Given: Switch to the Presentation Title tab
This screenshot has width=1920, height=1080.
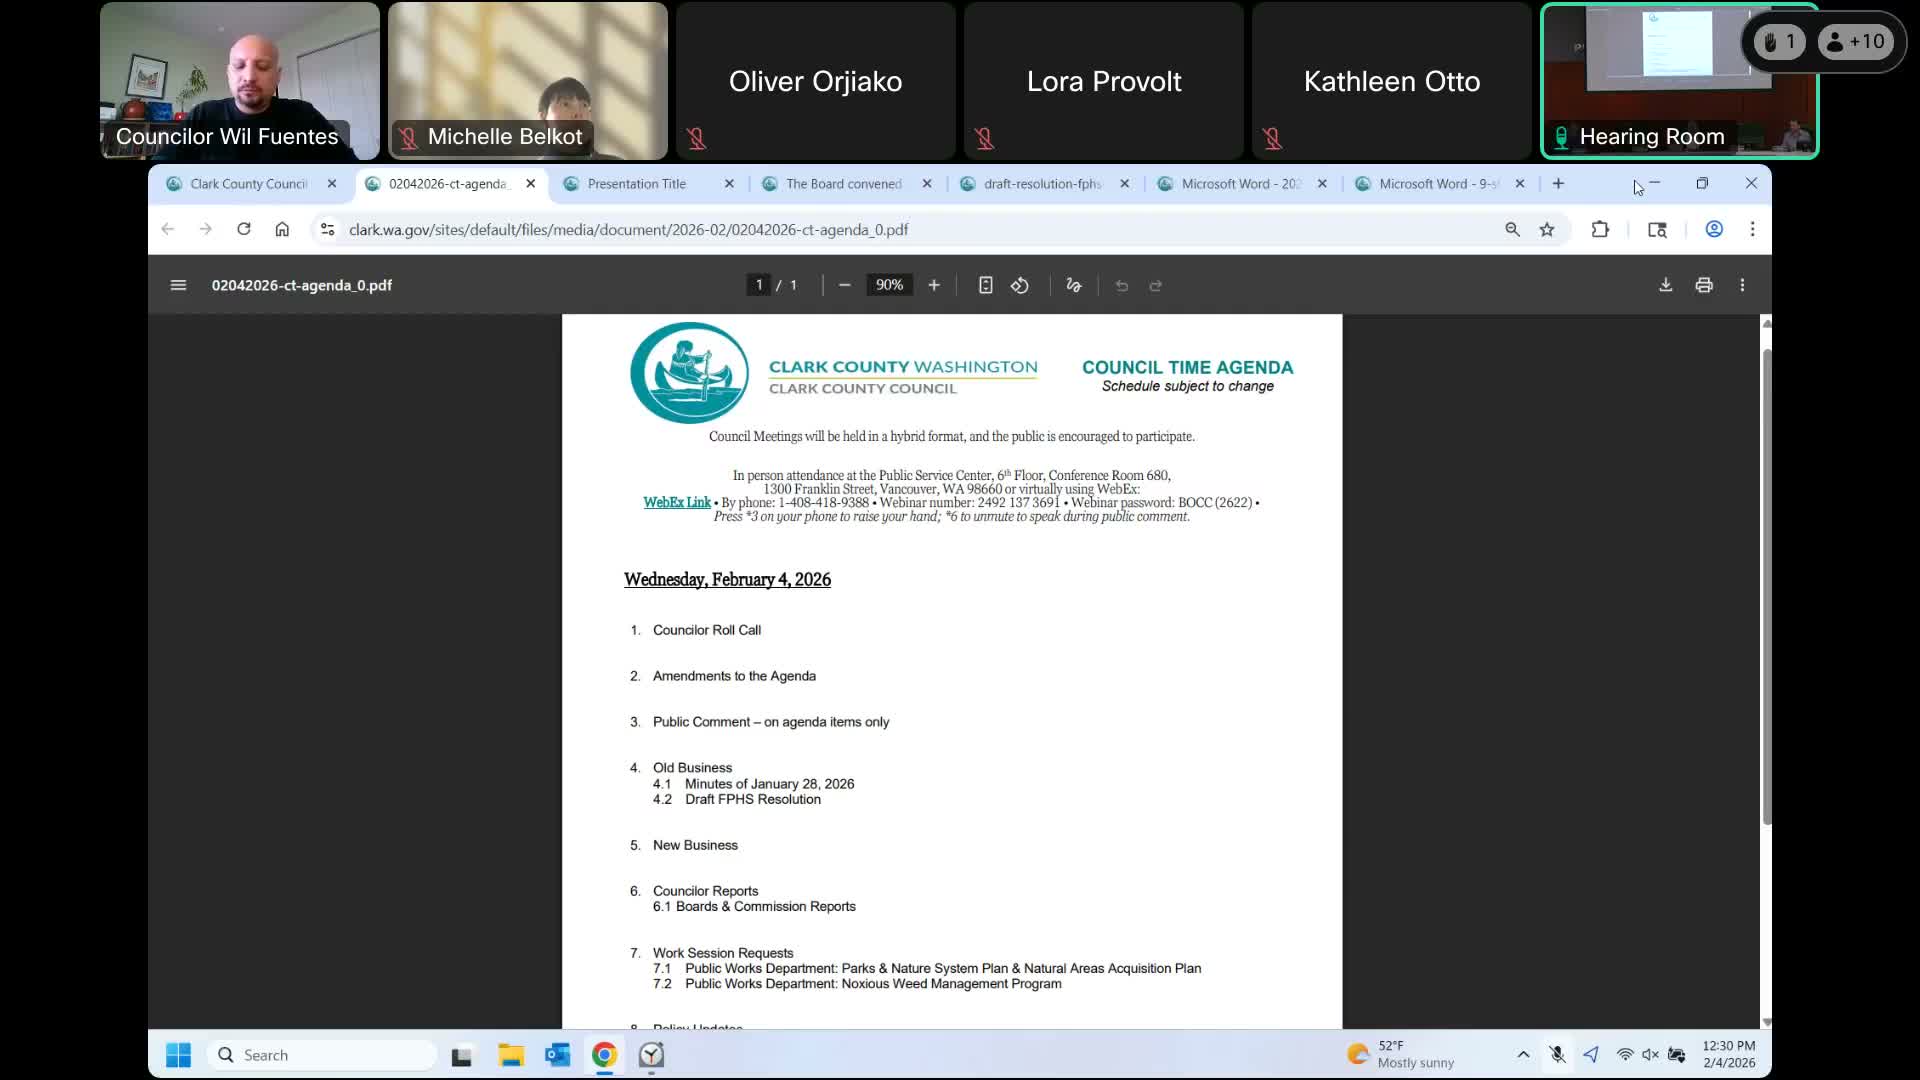Looking at the screenshot, I should (637, 184).
